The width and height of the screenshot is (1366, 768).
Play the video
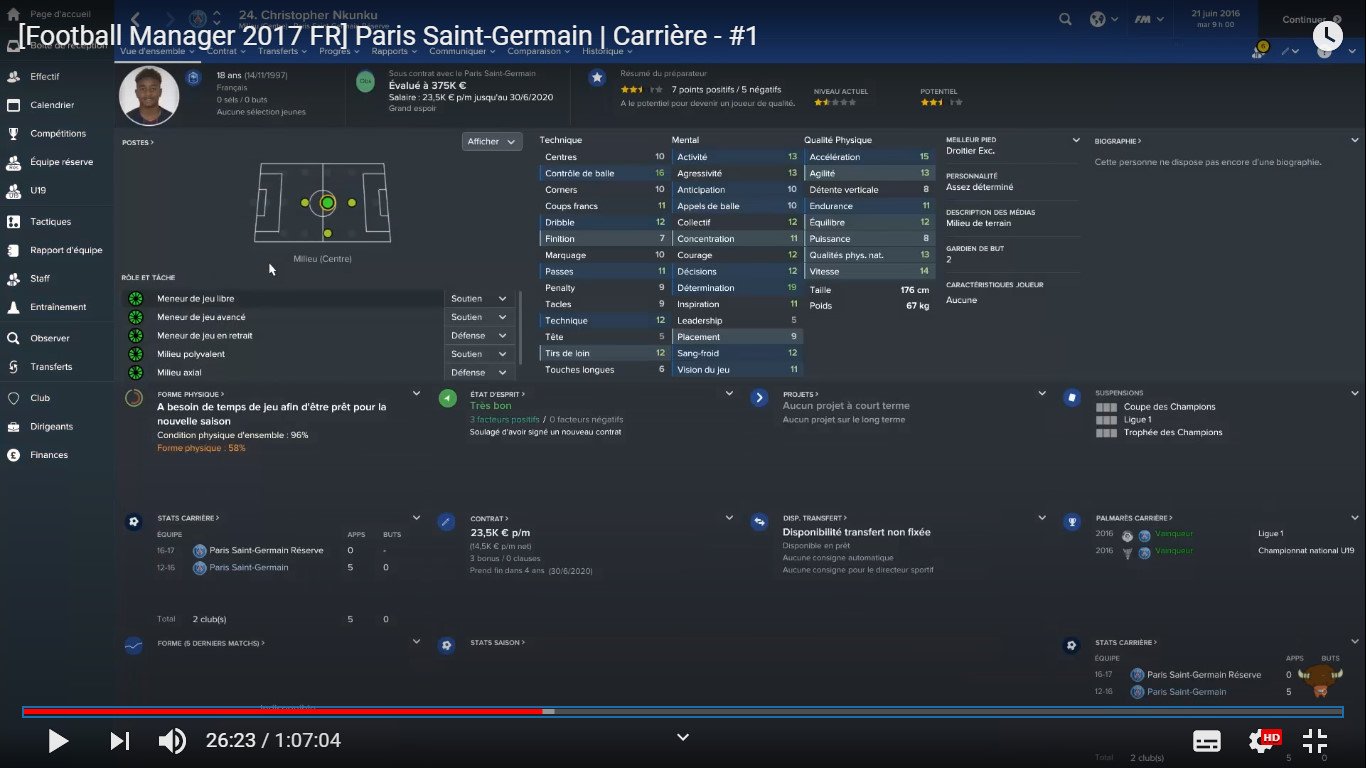[58, 741]
